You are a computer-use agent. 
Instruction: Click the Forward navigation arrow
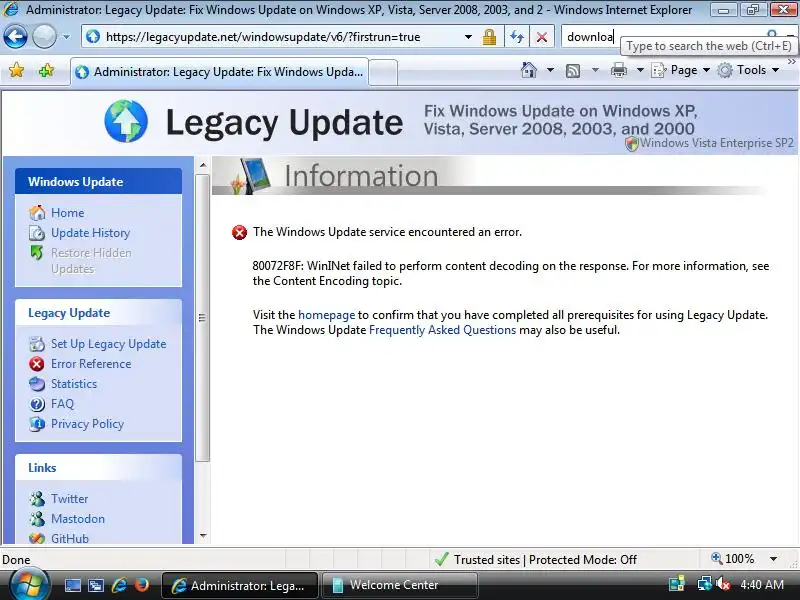click(44, 37)
